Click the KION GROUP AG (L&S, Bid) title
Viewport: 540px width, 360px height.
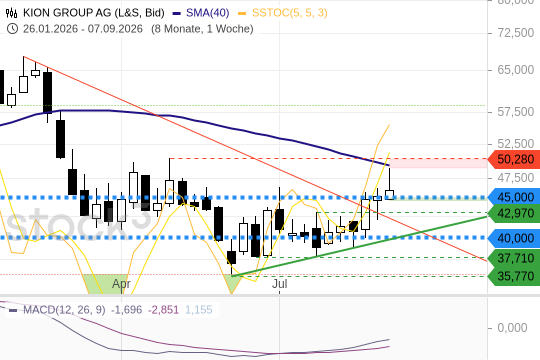pos(94,13)
